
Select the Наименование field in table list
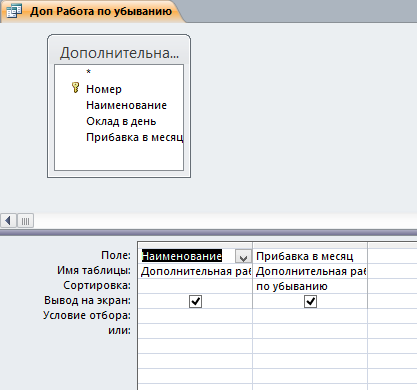point(126,105)
